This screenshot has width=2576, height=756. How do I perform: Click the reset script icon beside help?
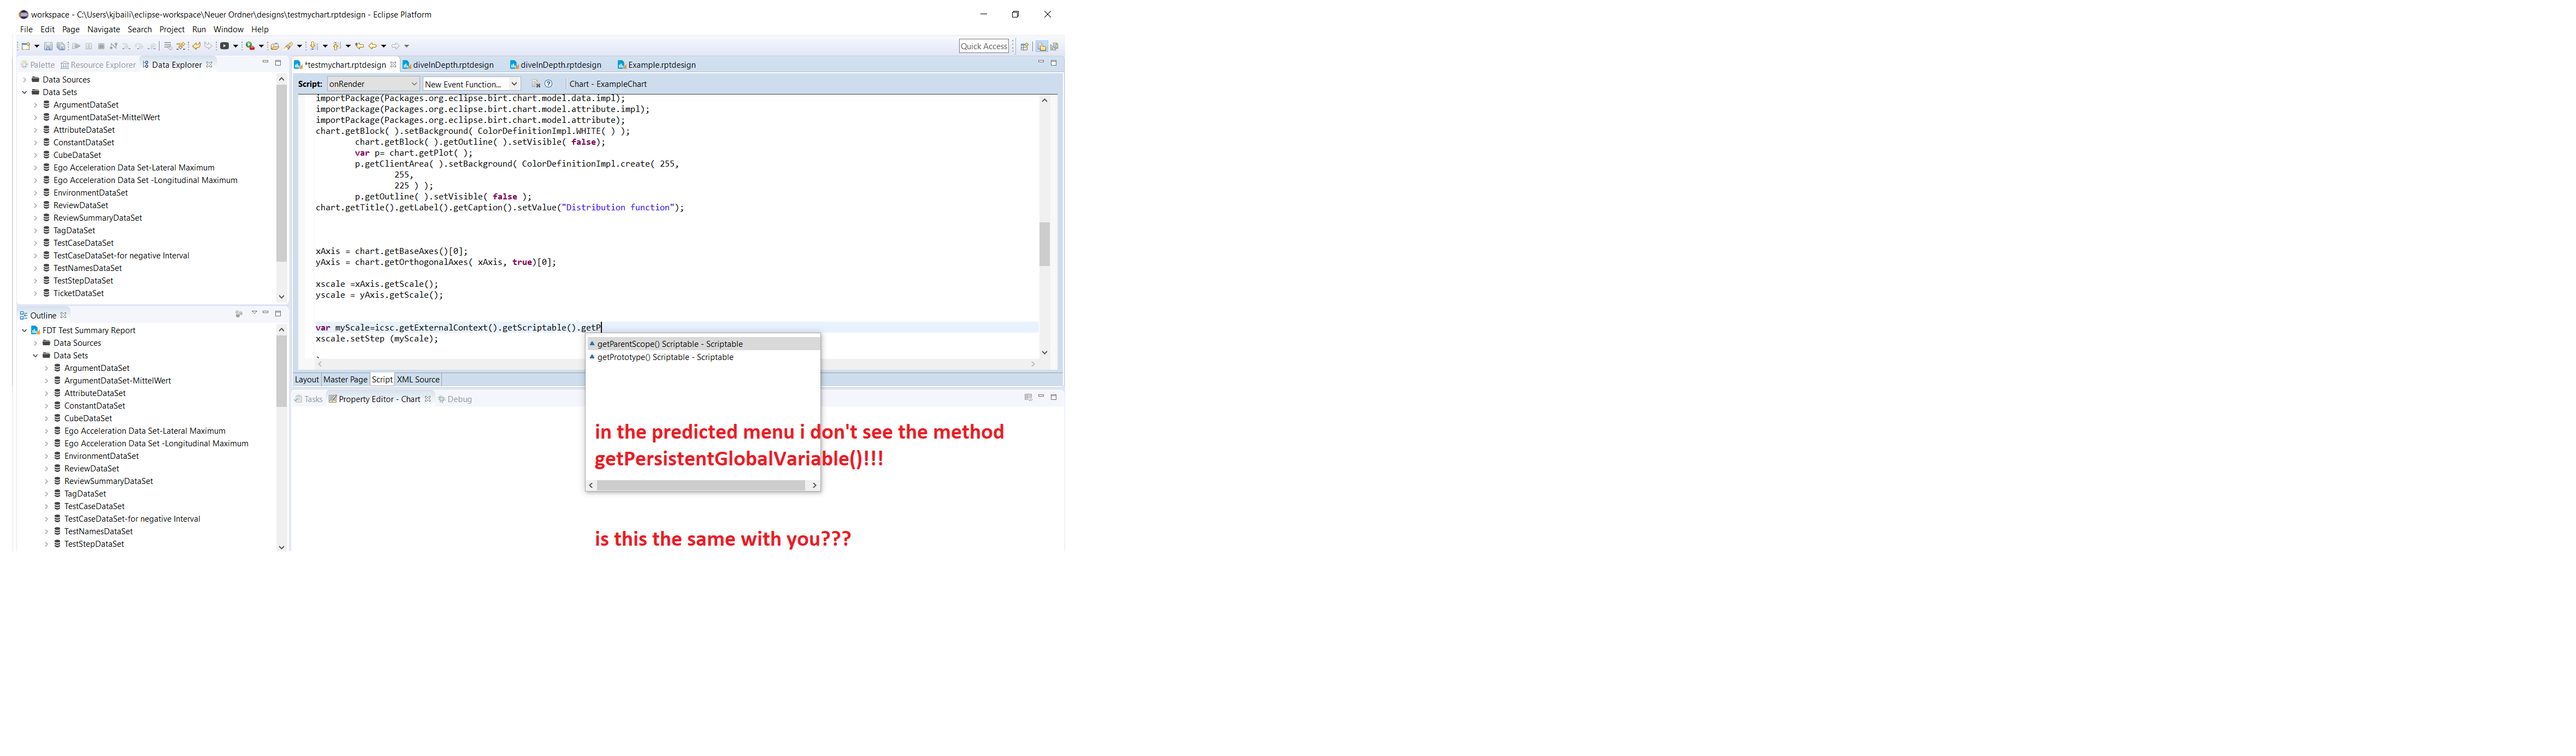(x=536, y=84)
